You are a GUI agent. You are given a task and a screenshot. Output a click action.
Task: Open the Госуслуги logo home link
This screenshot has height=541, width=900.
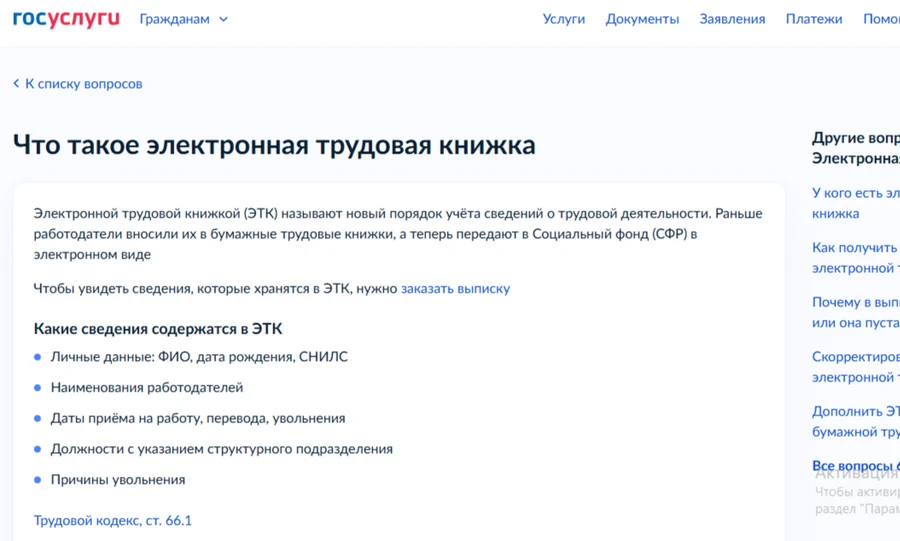(66, 18)
